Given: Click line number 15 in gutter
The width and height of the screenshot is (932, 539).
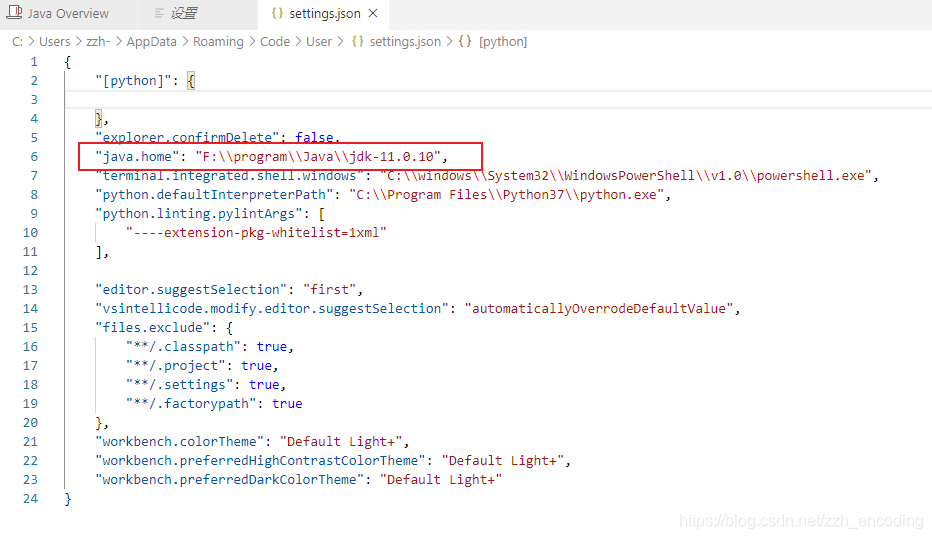Looking at the screenshot, I should [30, 328].
